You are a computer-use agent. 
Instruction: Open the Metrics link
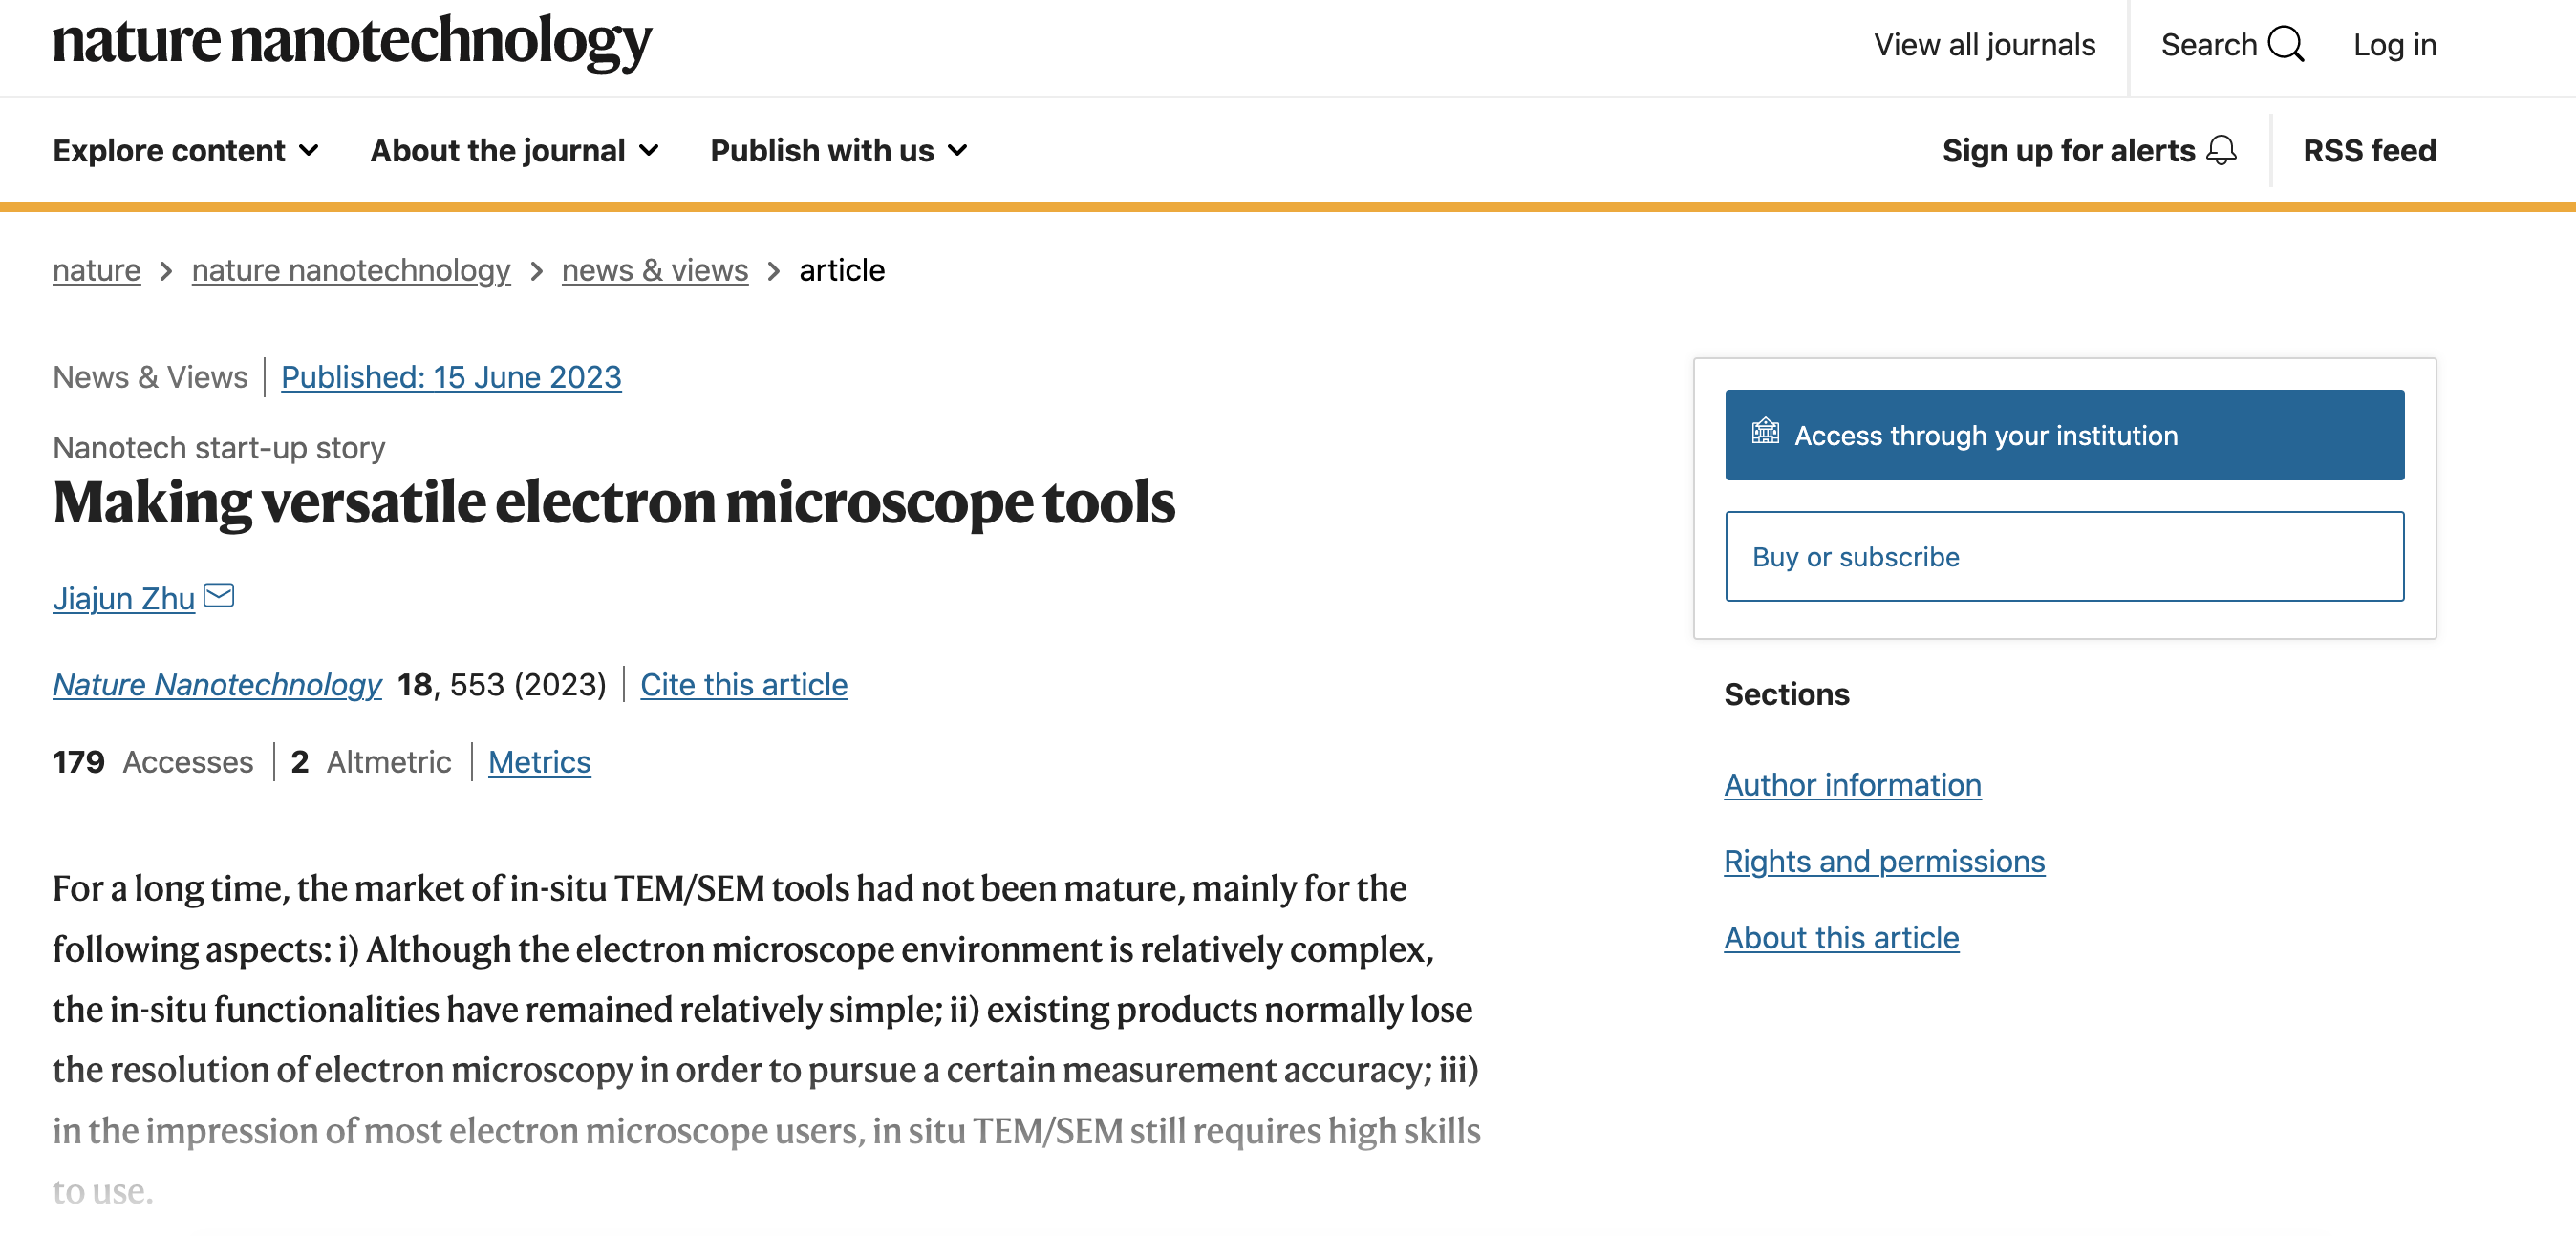[x=539, y=762]
